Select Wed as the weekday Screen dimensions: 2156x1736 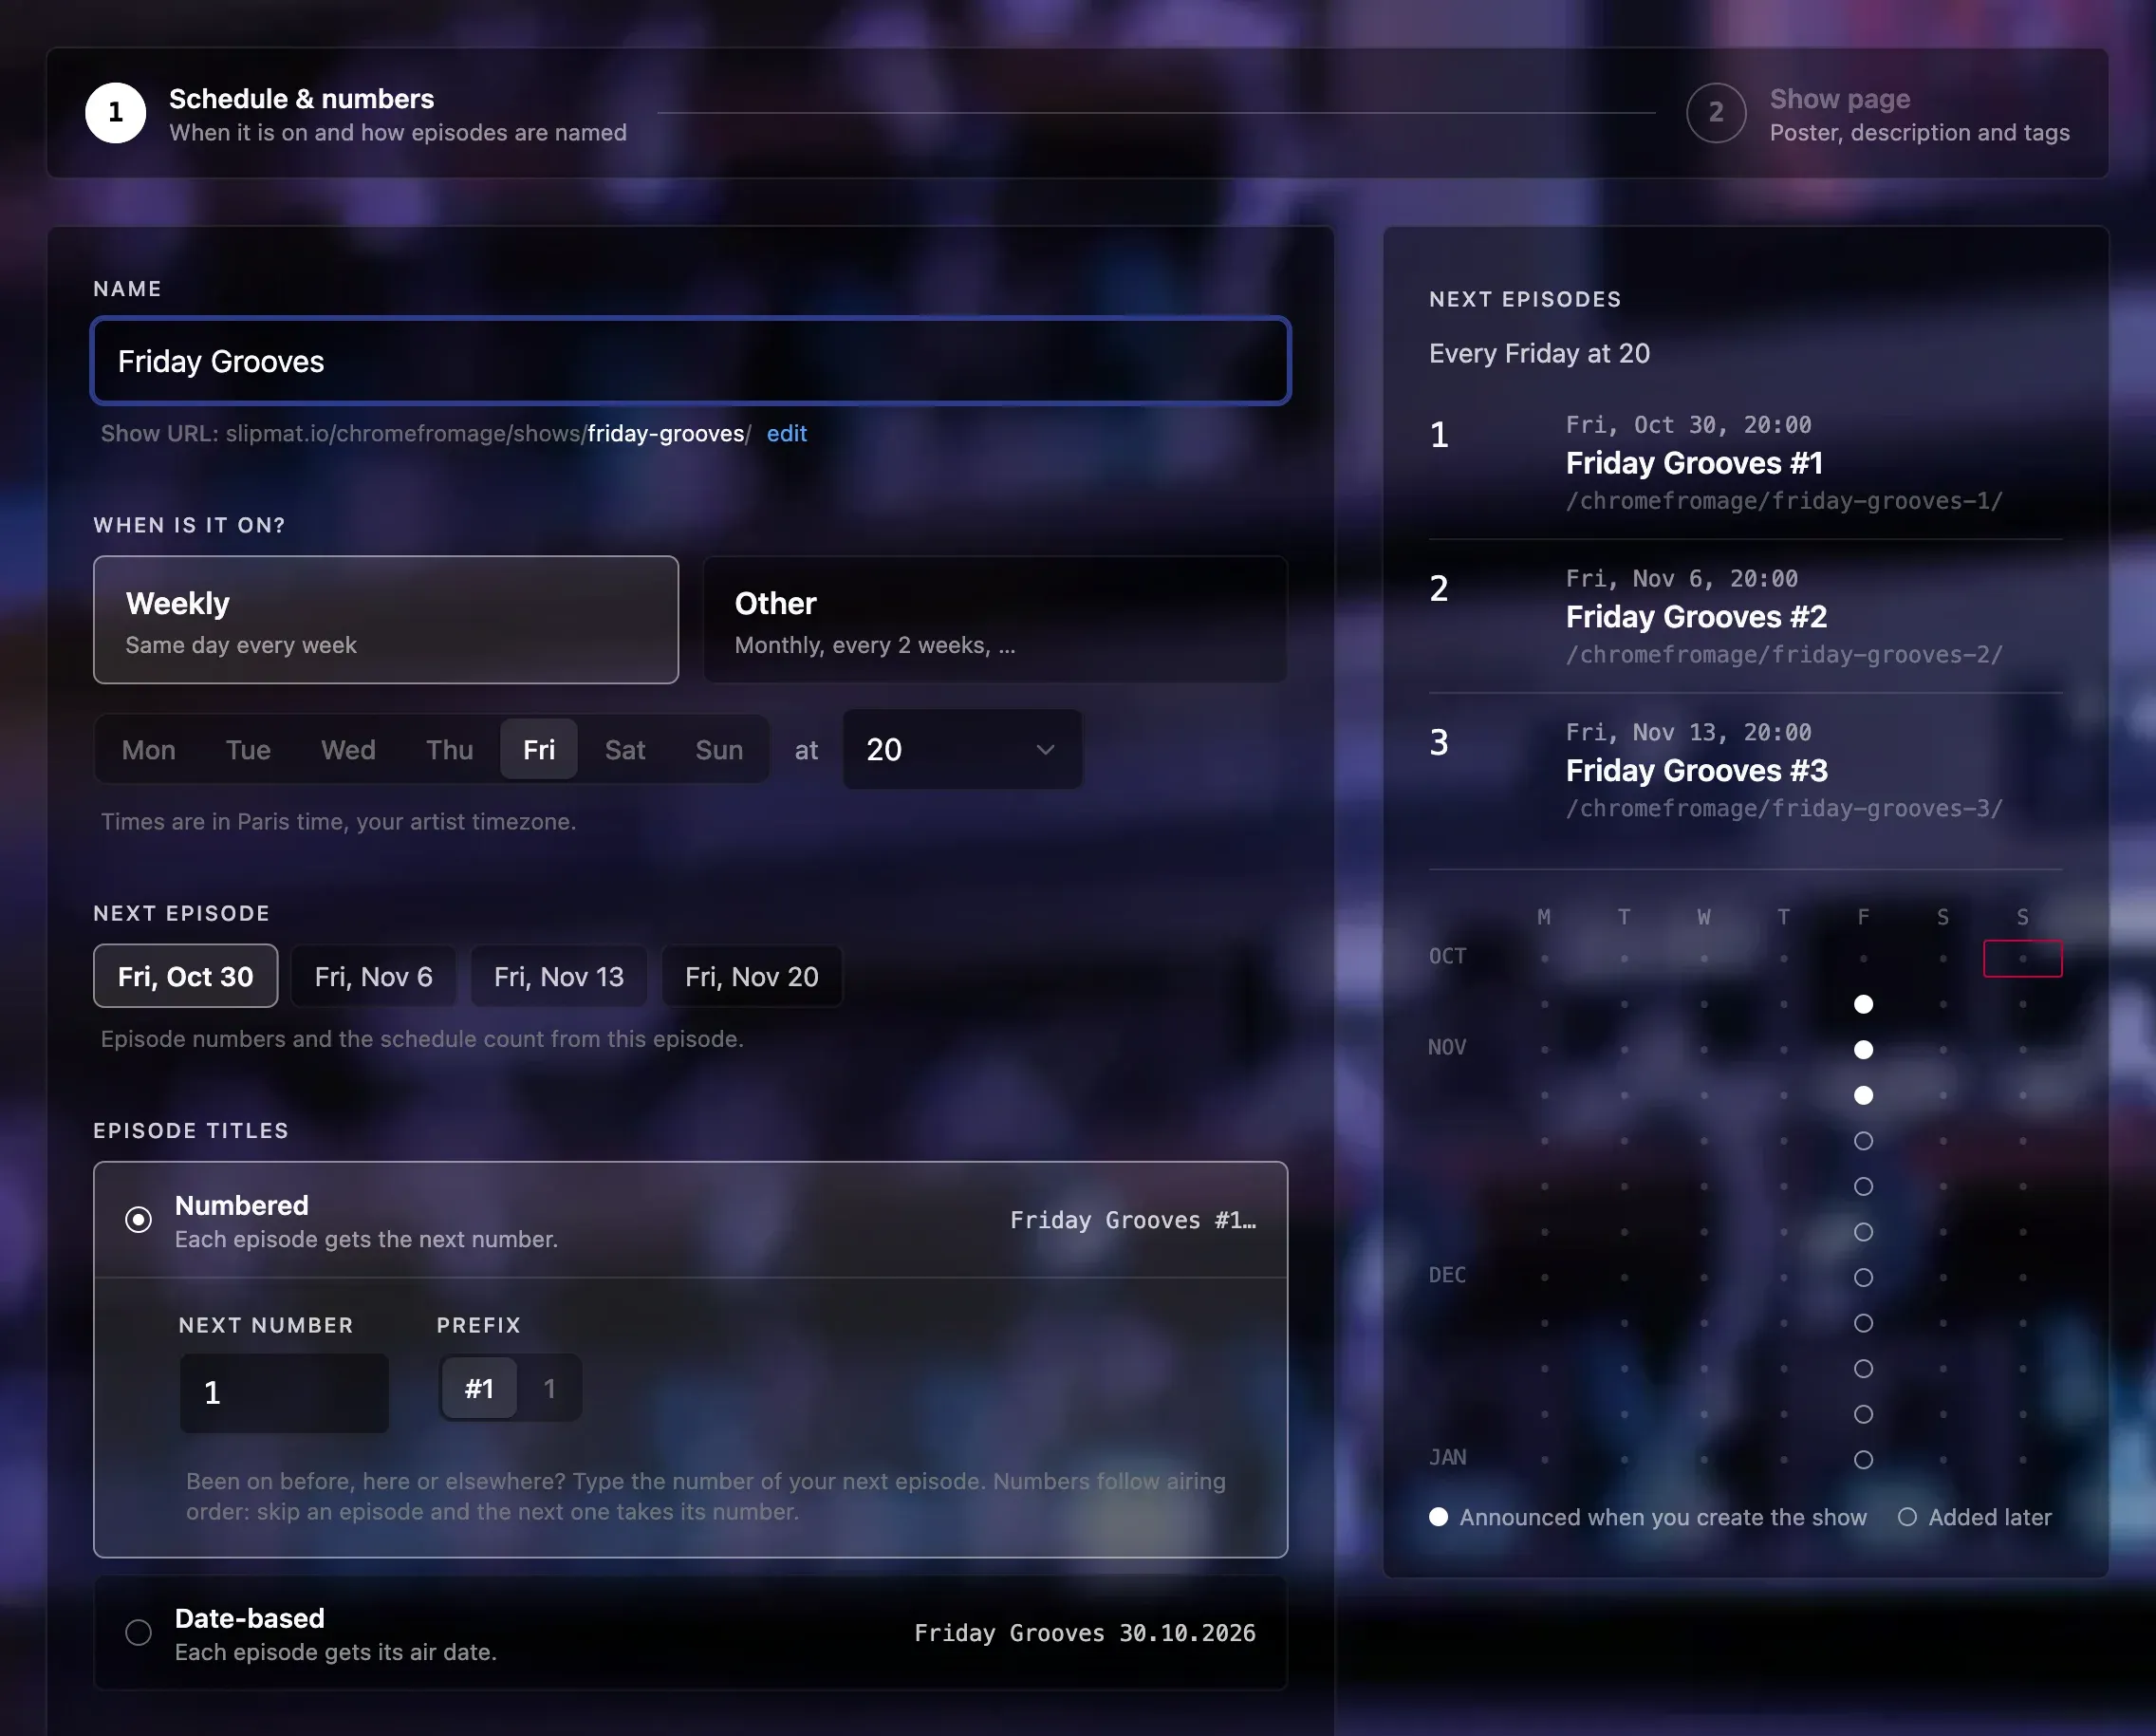348,750
